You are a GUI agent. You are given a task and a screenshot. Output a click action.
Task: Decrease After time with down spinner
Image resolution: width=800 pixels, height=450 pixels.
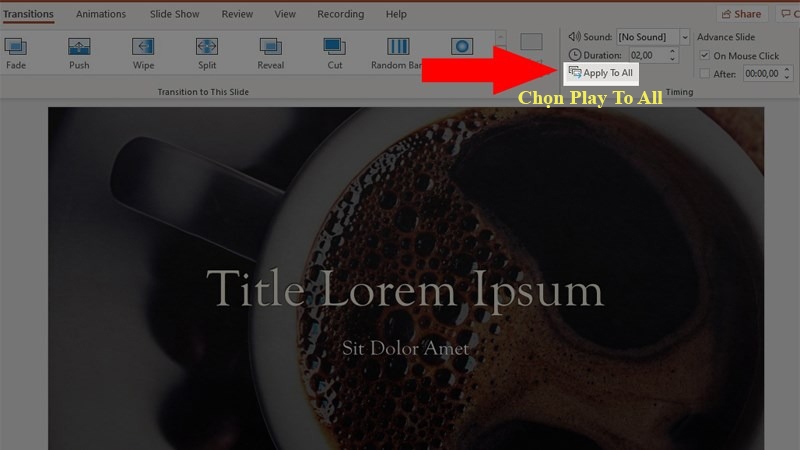click(787, 77)
